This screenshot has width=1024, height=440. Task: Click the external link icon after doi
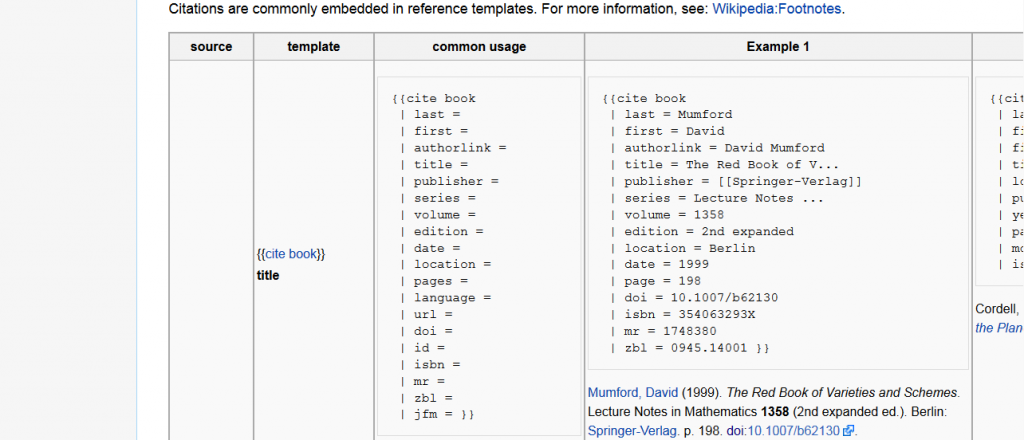pos(848,431)
